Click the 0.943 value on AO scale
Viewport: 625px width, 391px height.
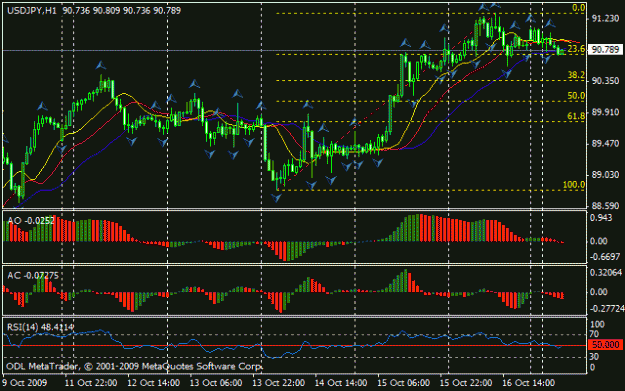coord(601,218)
